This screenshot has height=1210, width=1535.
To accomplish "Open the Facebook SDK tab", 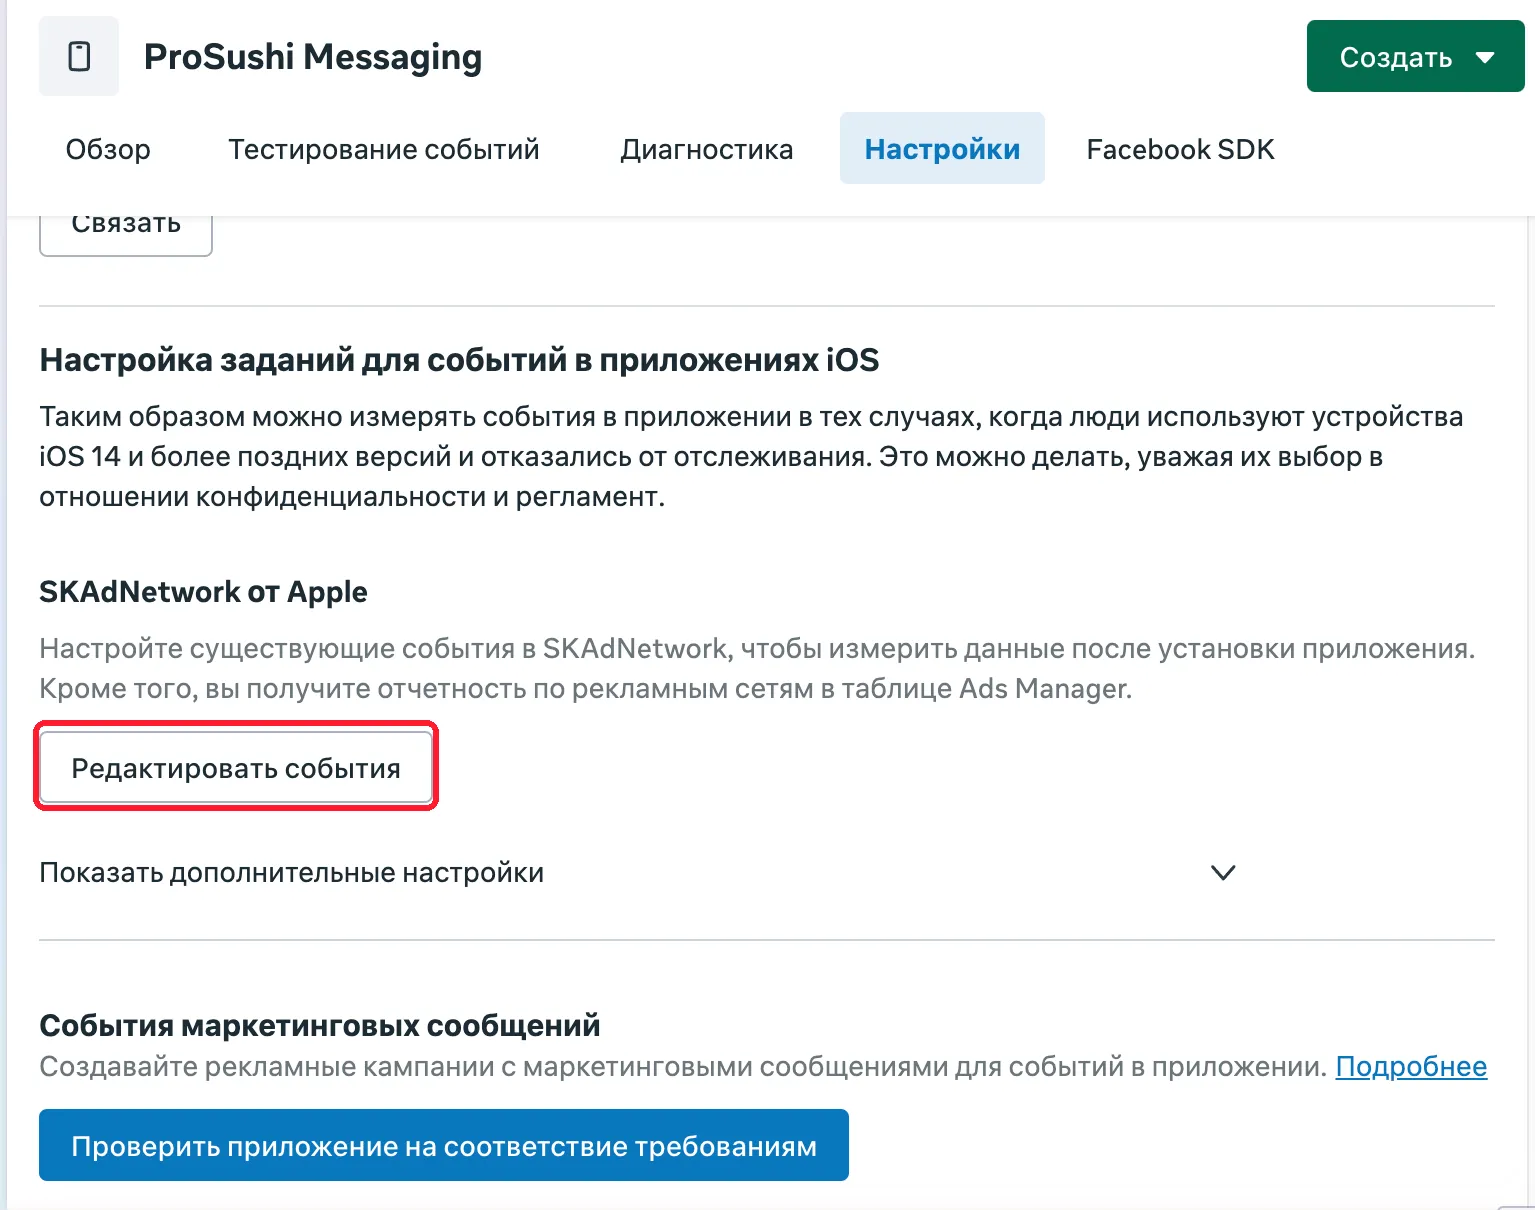I will [x=1180, y=149].
